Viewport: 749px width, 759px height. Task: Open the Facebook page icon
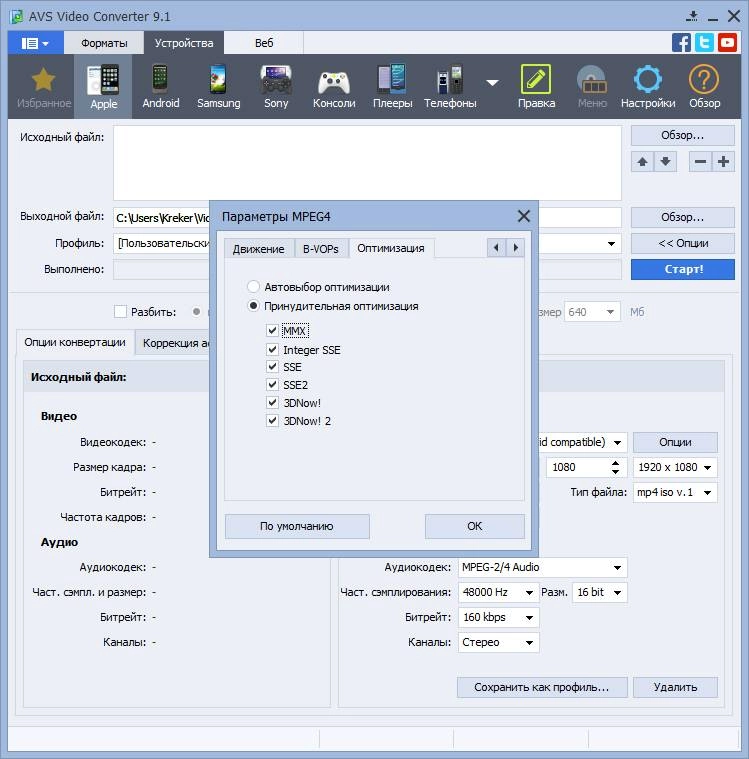681,43
